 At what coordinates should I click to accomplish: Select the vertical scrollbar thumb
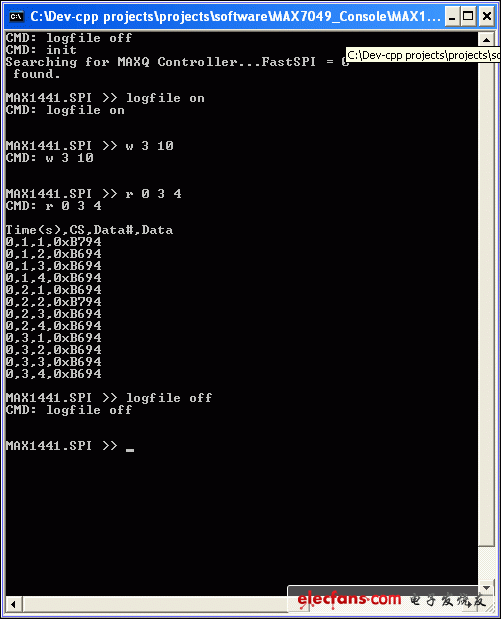pos(486,296)
